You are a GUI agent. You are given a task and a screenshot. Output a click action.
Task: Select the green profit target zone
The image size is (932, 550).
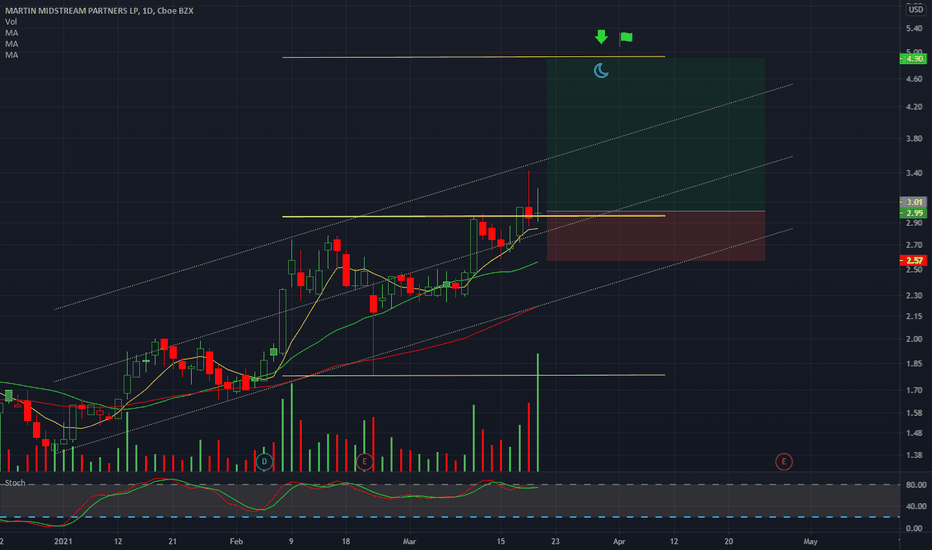656,134
